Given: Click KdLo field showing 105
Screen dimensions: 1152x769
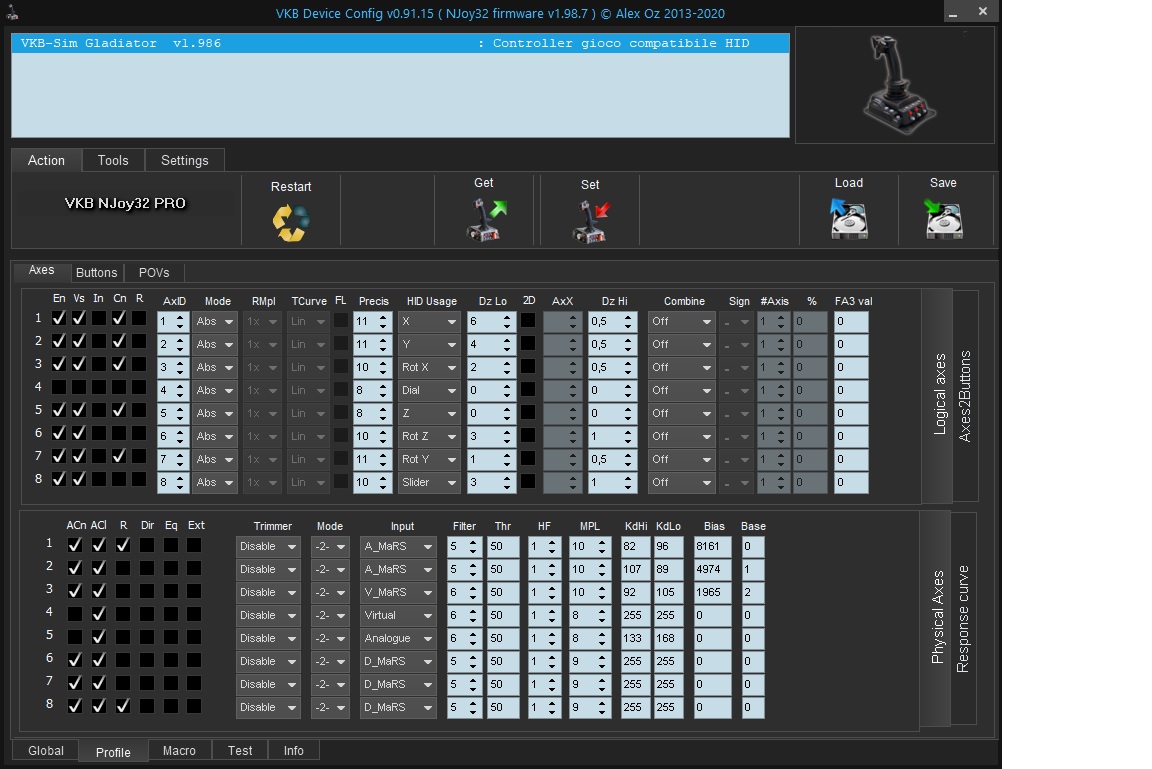Looking at the screenshot, I should coord(668,592).
